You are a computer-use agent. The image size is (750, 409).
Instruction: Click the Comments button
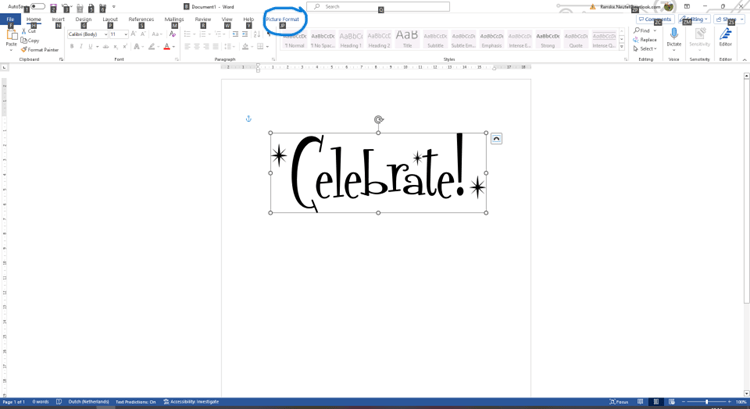click(x=656, y=19)
